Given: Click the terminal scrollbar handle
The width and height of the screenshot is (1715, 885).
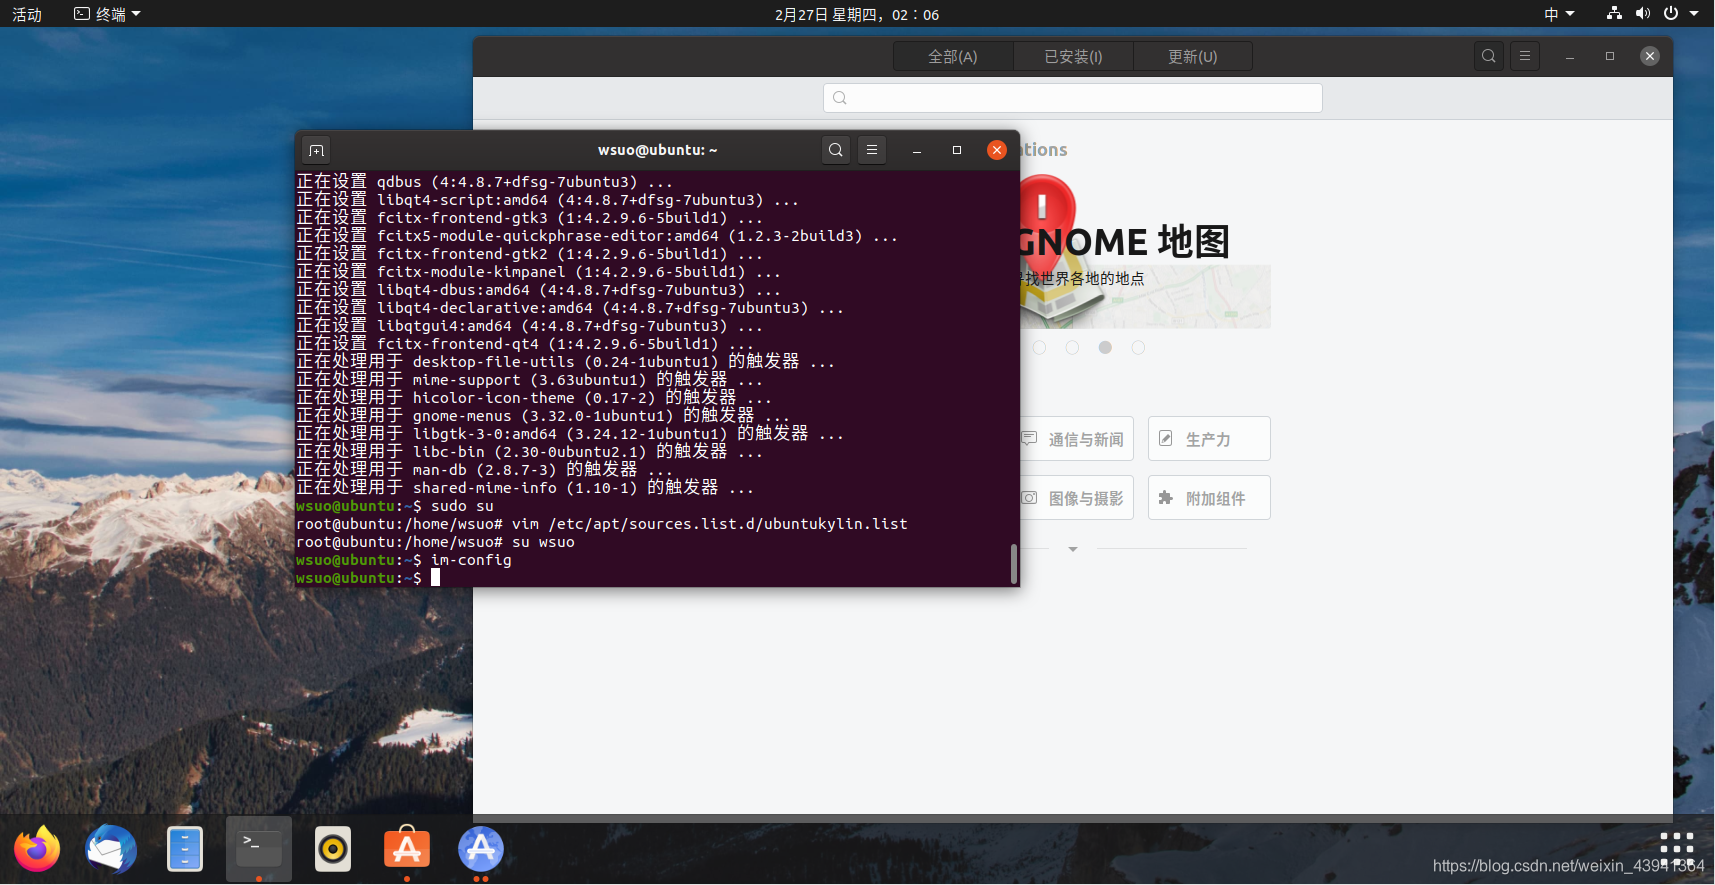Looking at the screenshot, I should pos(1014,564).
